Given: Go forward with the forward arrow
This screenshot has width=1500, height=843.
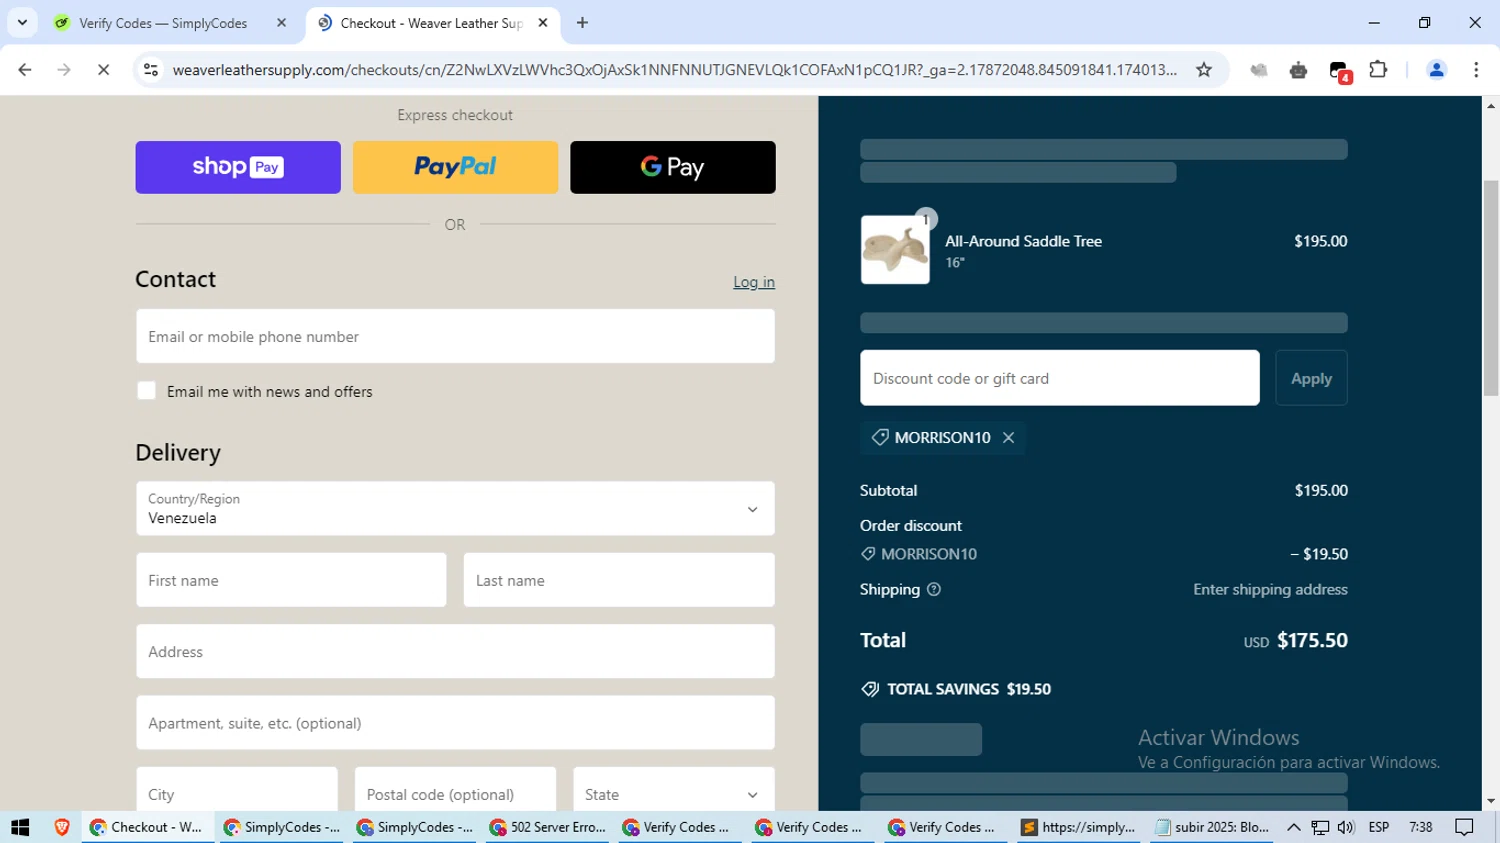Looking at the screenshot, I should pos(64,70).
